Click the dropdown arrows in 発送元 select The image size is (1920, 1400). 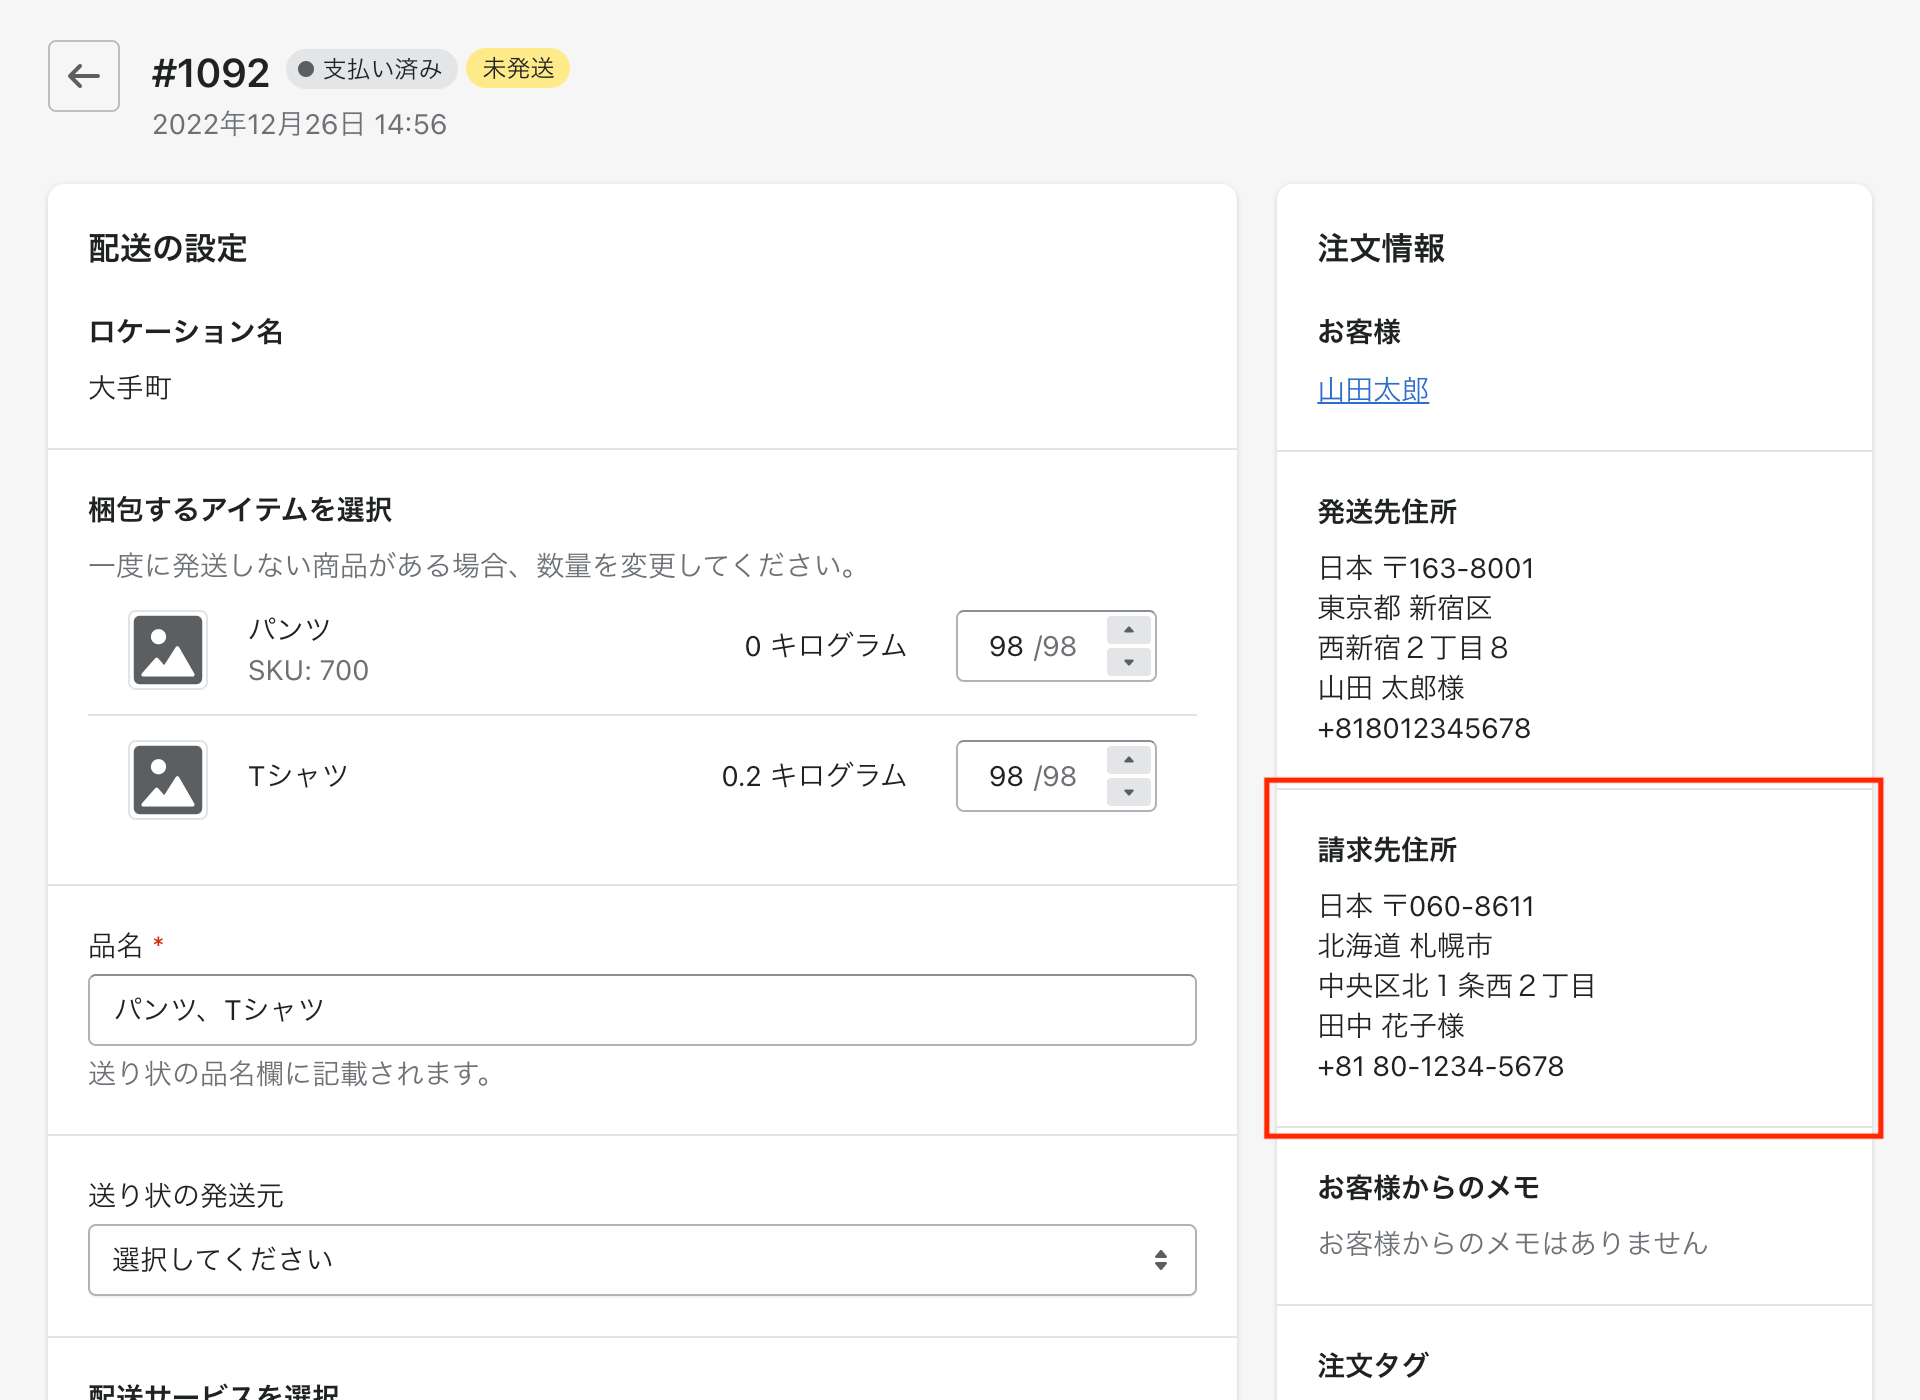tap(1160, 1260)
